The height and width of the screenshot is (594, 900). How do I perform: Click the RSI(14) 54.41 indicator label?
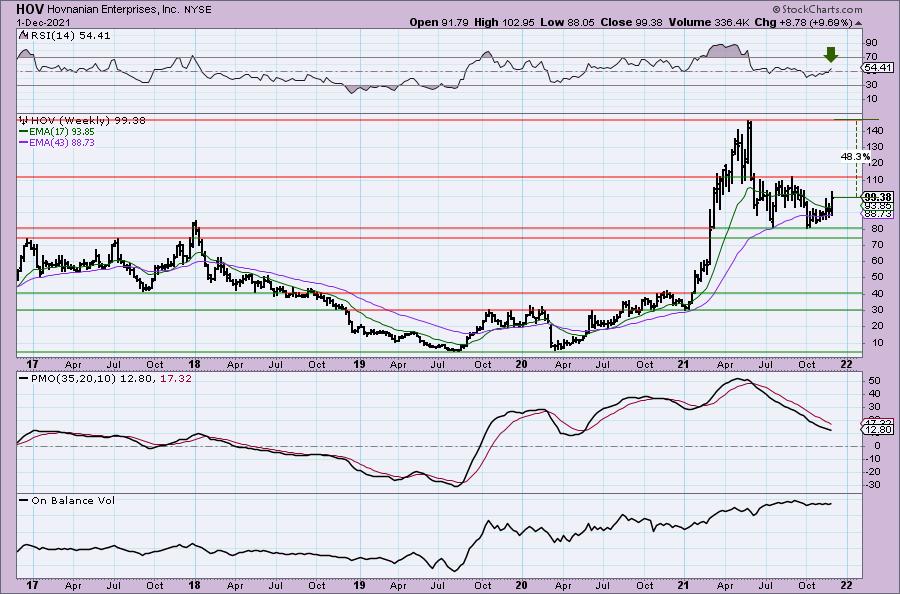pos(69,35)
